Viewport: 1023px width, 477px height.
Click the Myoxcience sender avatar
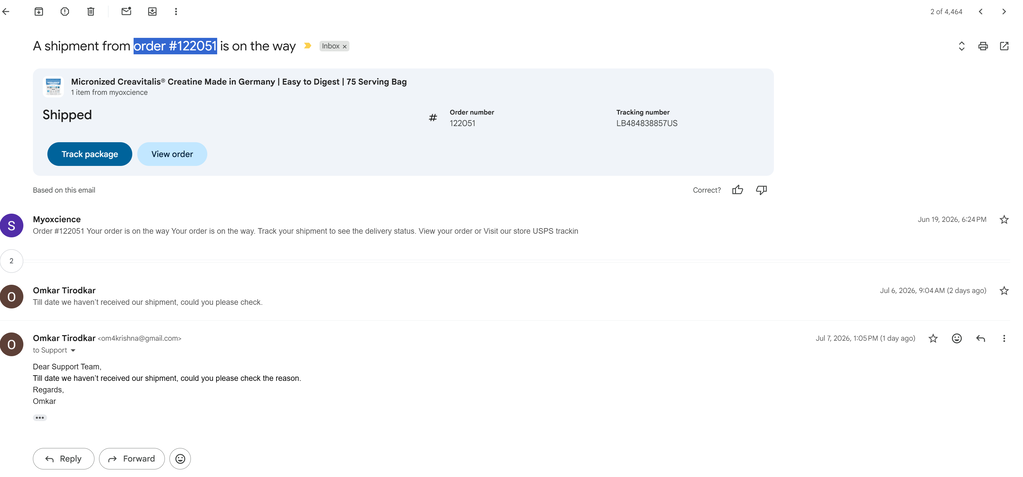tap(11, 225)
